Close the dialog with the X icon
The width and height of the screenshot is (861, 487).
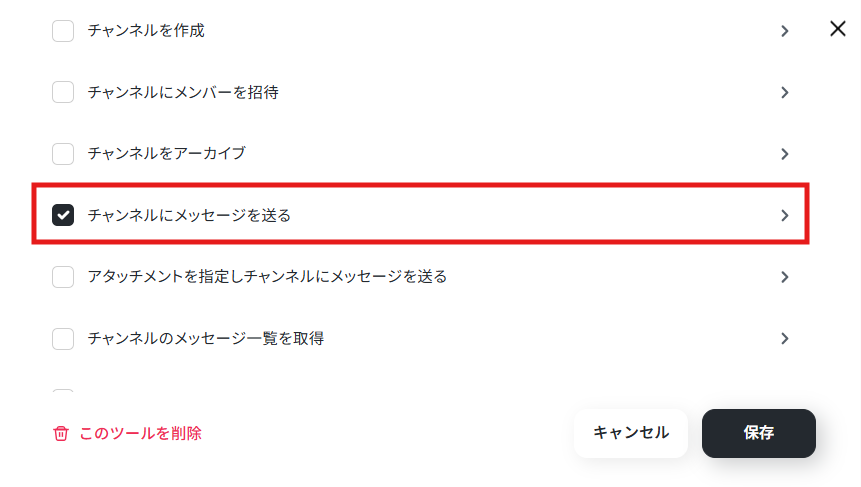[x=837, y=29]
